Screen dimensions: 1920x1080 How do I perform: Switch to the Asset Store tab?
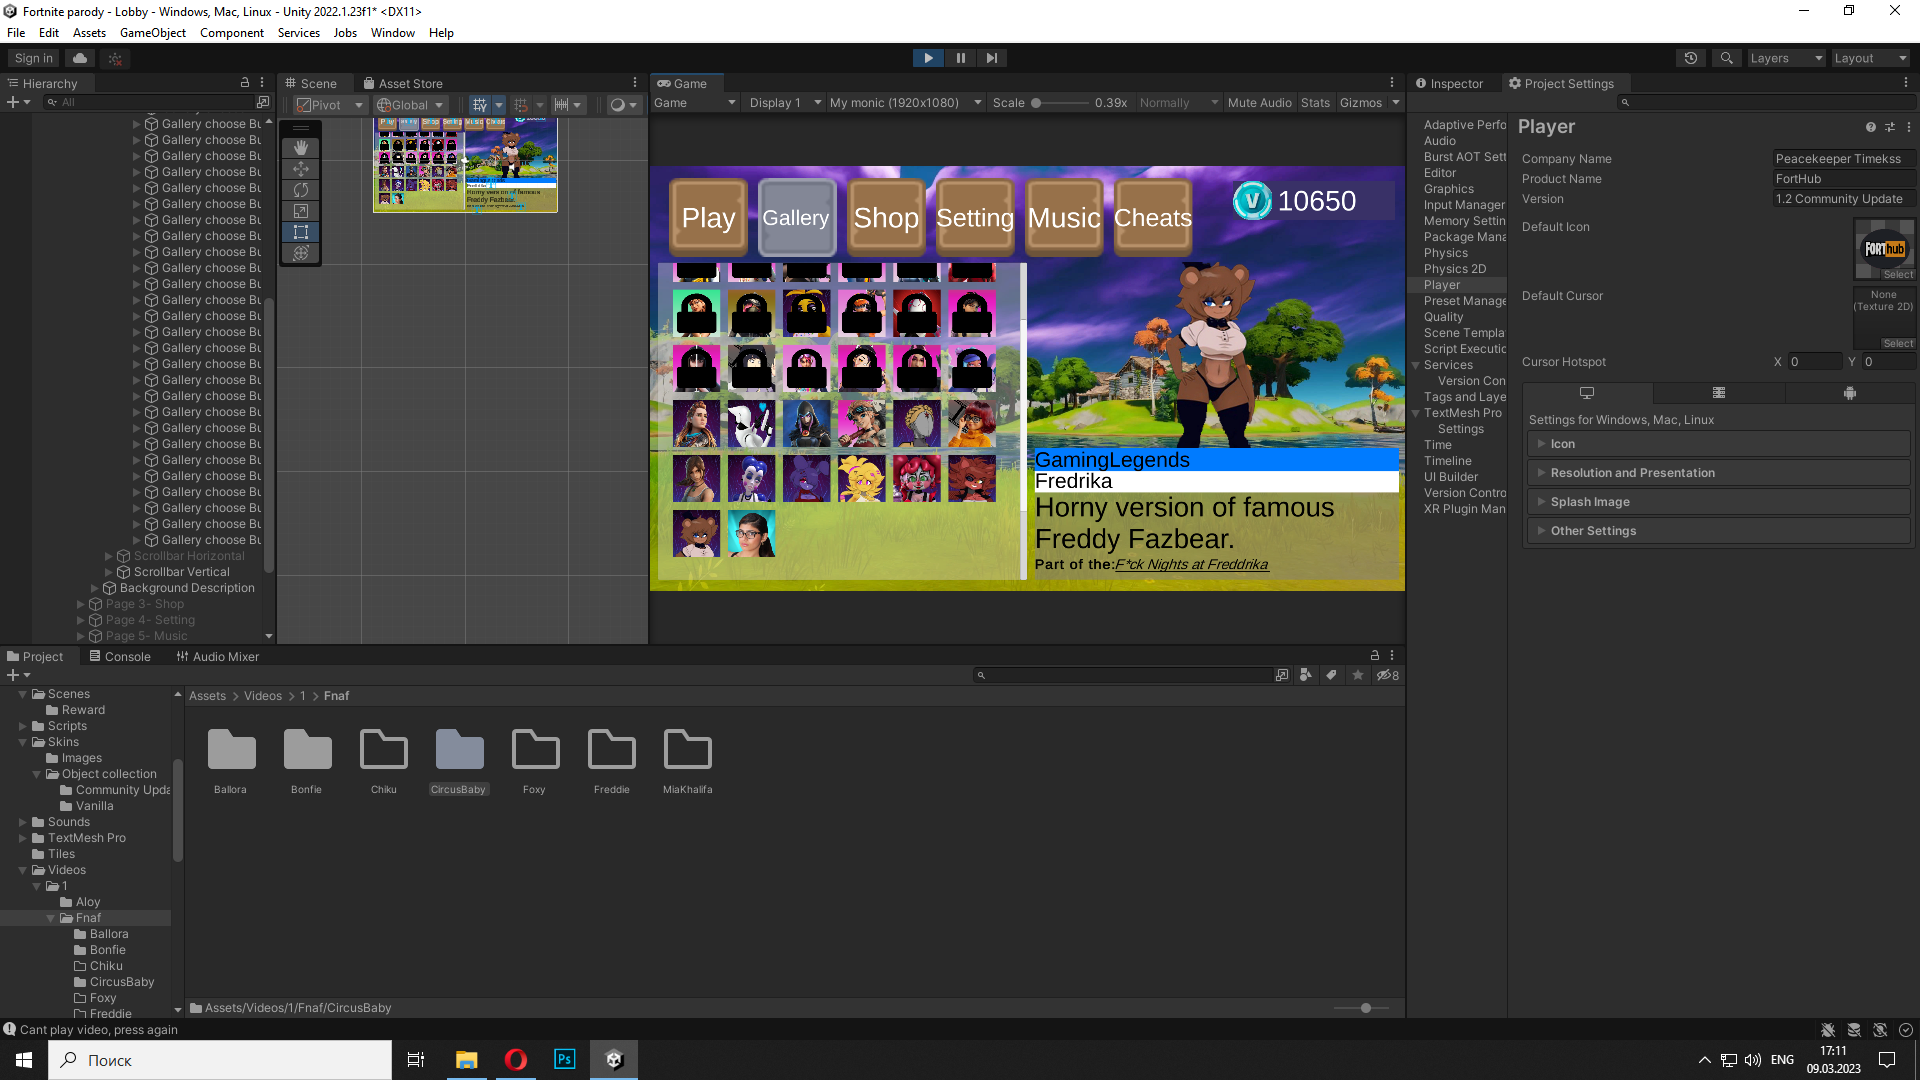click(403, 84)
